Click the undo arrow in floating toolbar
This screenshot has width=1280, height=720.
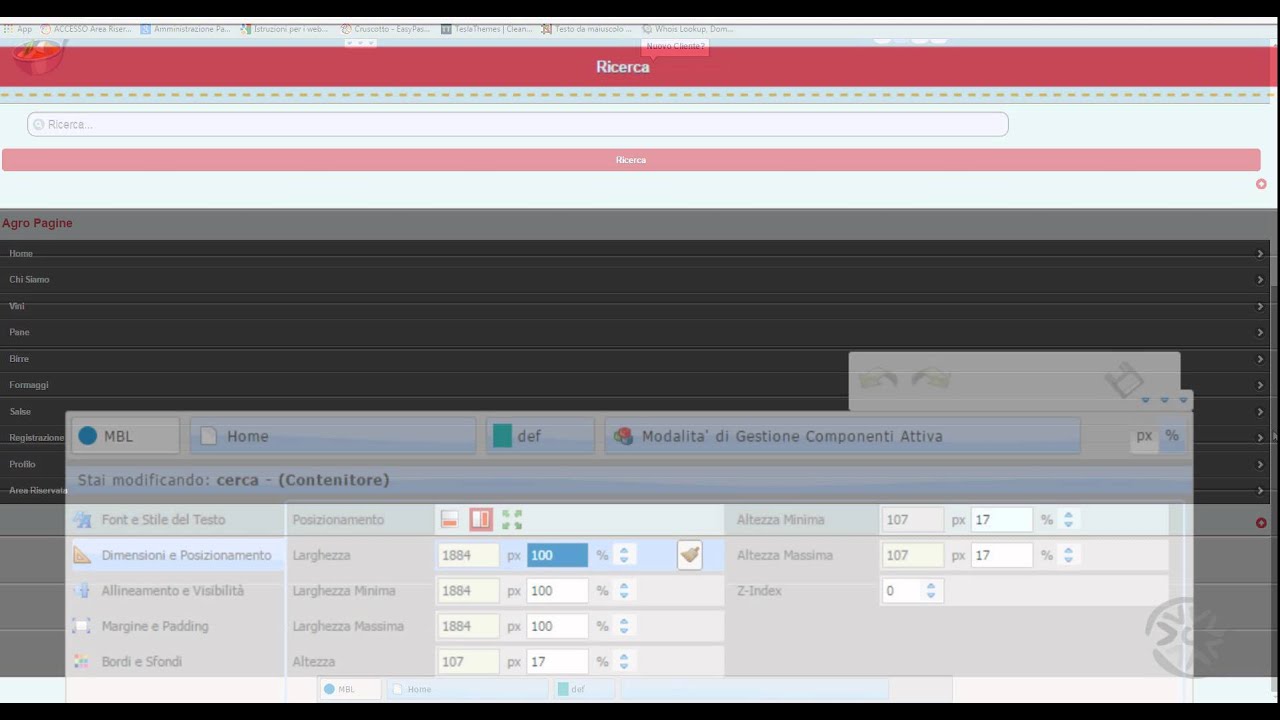pyautogui.click(x=878, y=379)
